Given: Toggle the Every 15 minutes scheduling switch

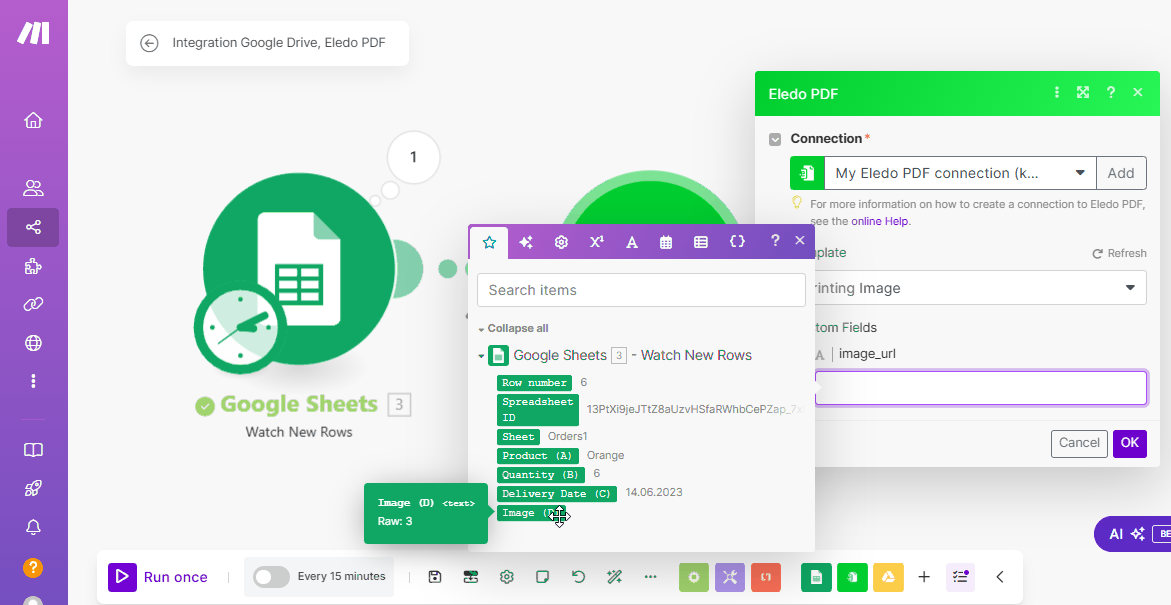Looking at the screenshot, I should [271, 577].
